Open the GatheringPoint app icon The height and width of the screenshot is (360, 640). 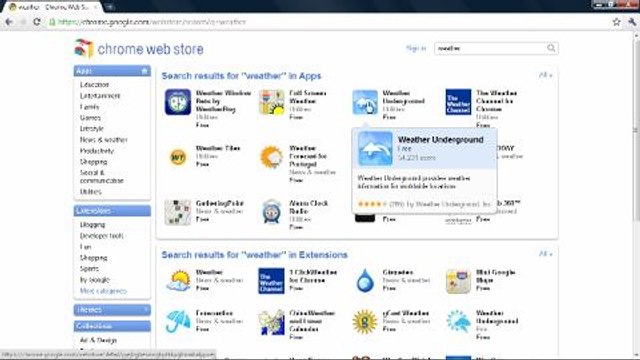click(x=178, y=212)
